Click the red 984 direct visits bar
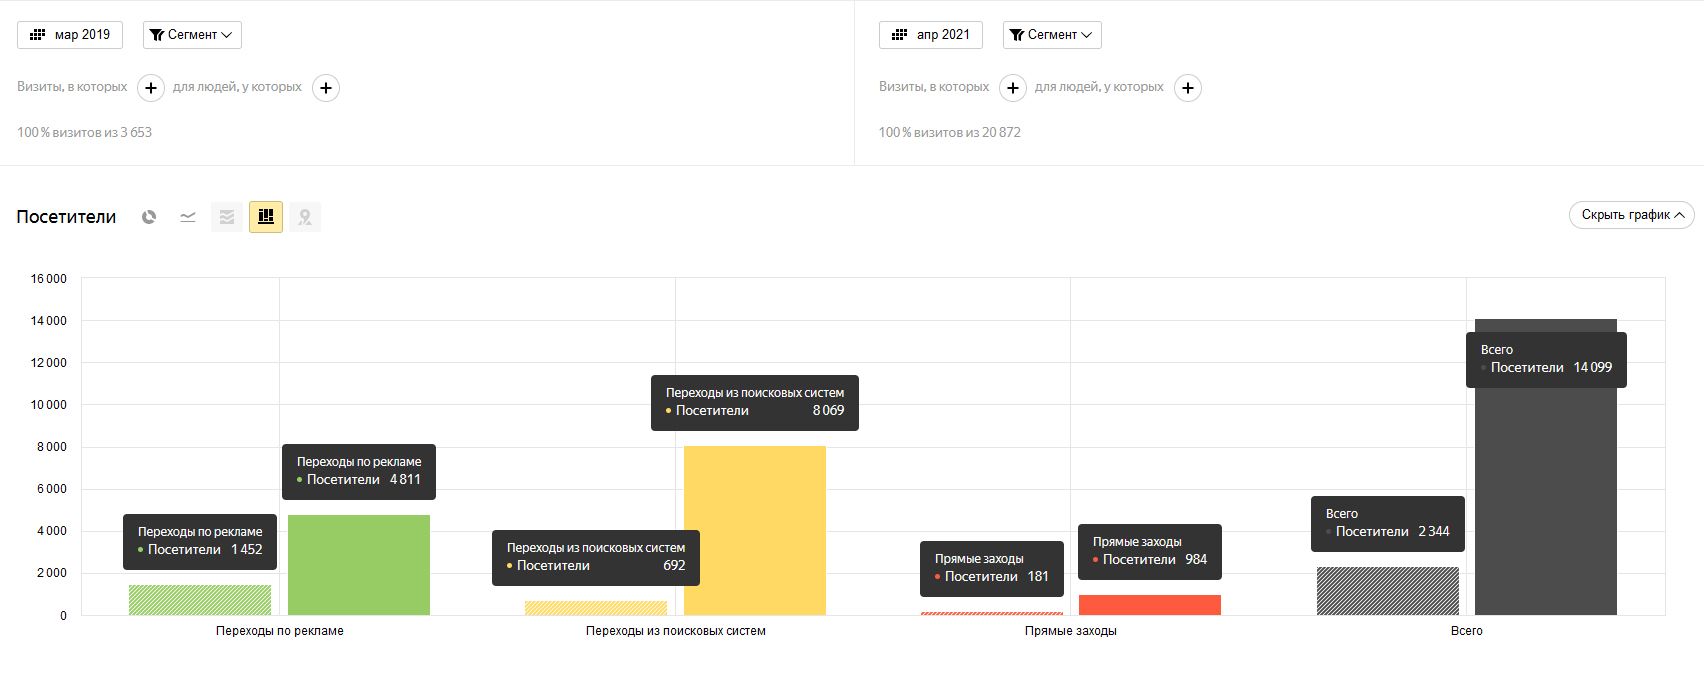The image size is (1704, 700). coord(1150,605)
